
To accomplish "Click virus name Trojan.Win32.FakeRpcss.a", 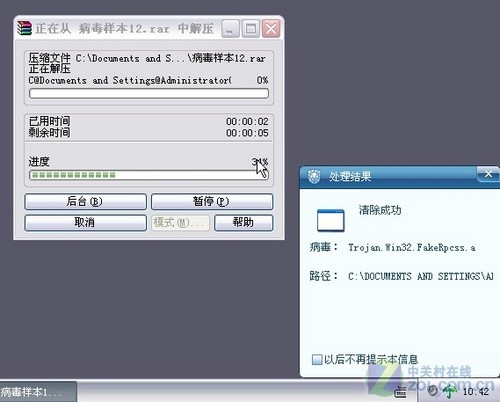I will coord(412,248).
